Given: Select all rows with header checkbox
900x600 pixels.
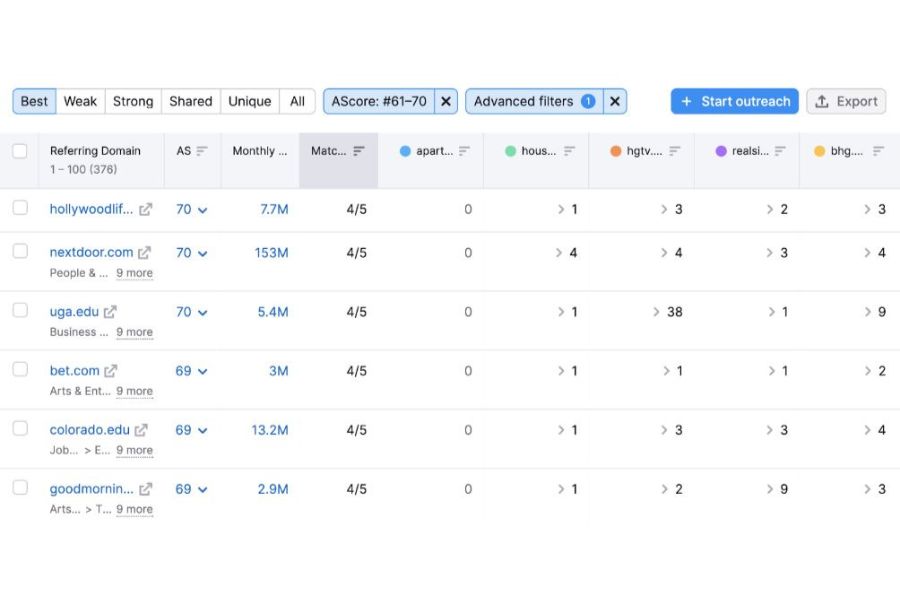Looking at the screenshot, I should 20,151.
